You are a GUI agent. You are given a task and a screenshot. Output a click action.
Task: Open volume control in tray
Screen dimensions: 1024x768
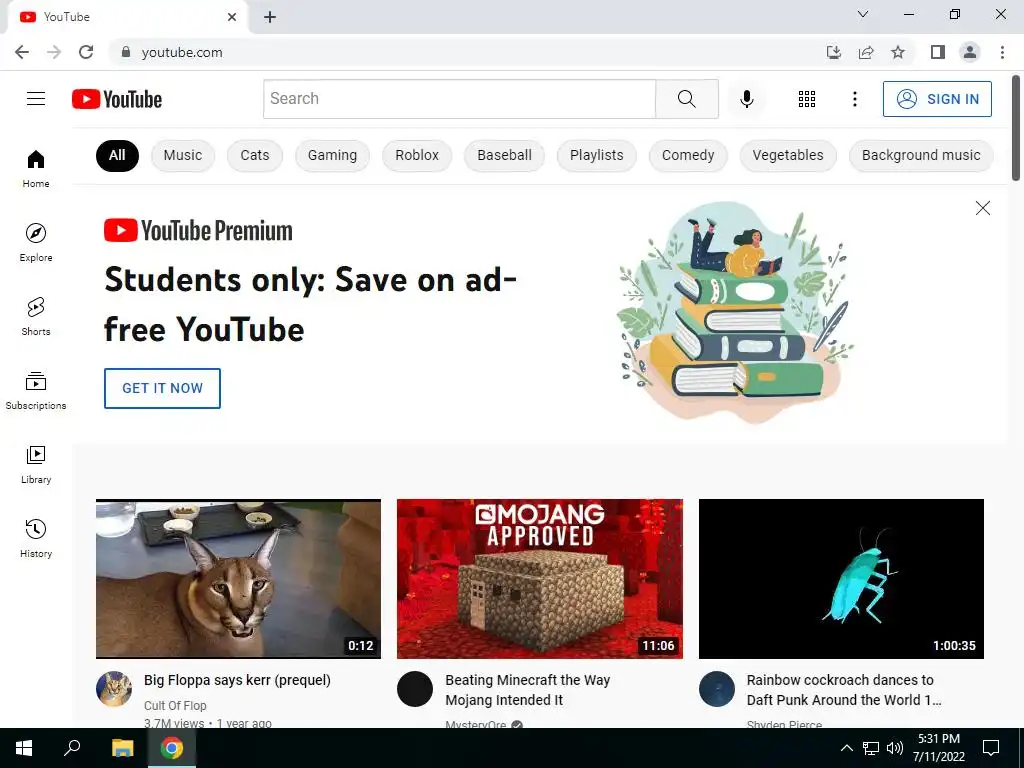click(895, 748)
